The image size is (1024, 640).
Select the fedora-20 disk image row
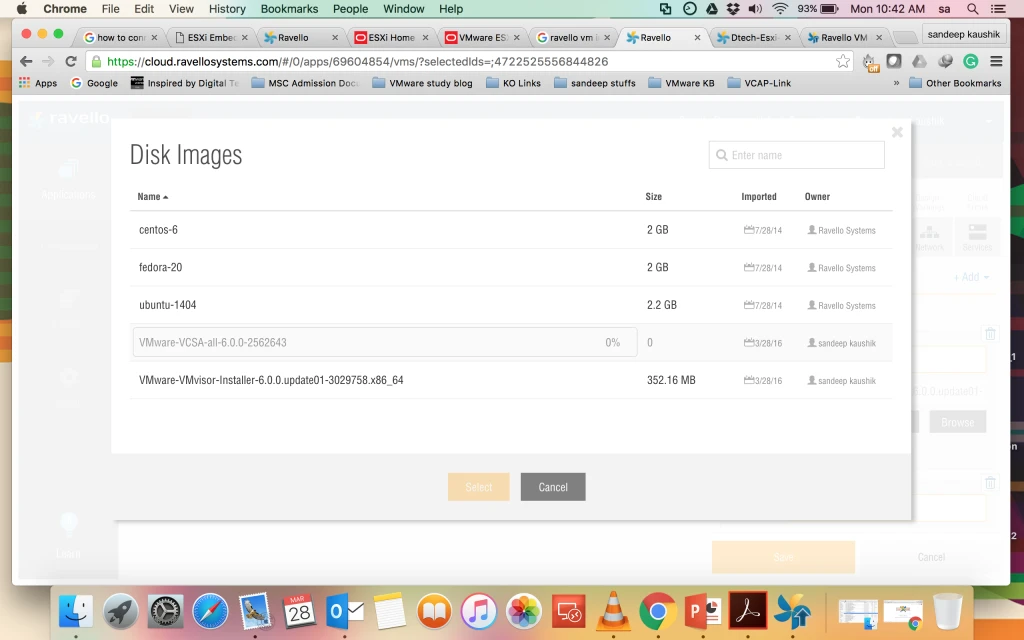coord(511,267)
